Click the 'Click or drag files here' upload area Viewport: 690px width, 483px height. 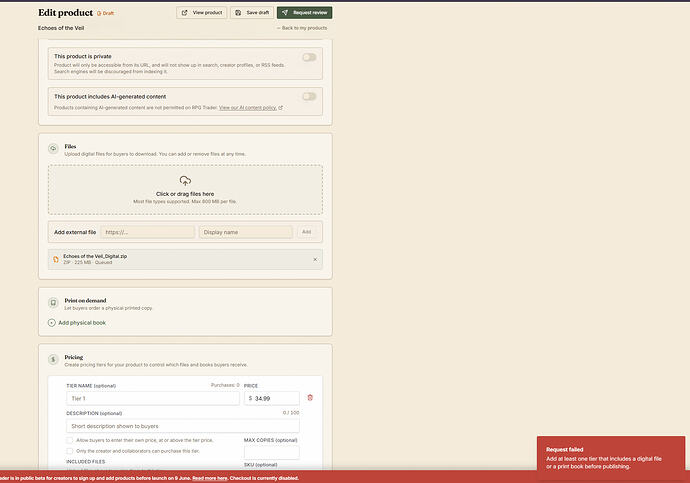tap(185, 190)
